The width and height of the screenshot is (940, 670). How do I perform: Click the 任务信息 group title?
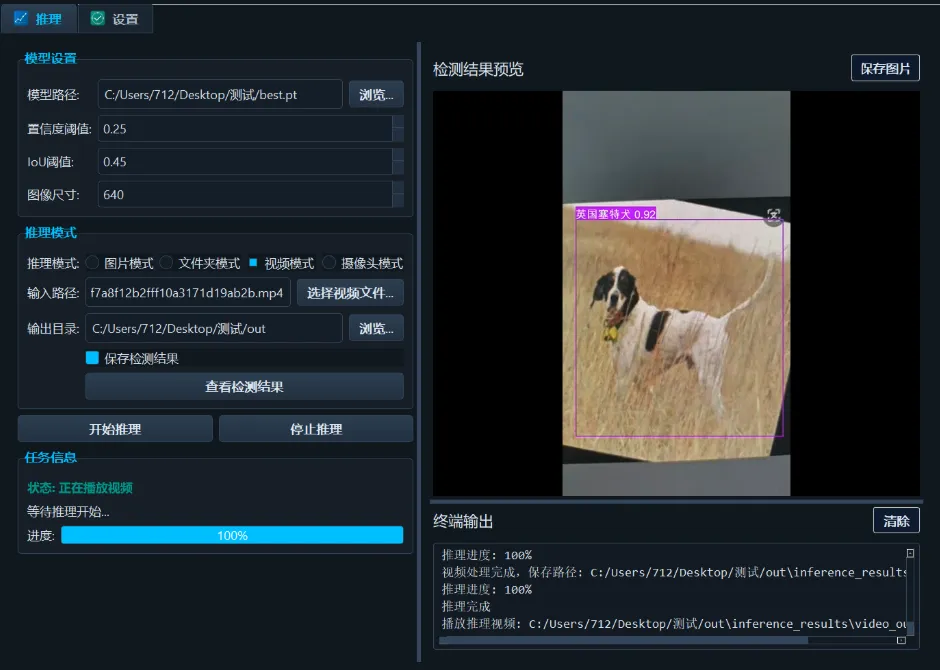coord(50,457)
